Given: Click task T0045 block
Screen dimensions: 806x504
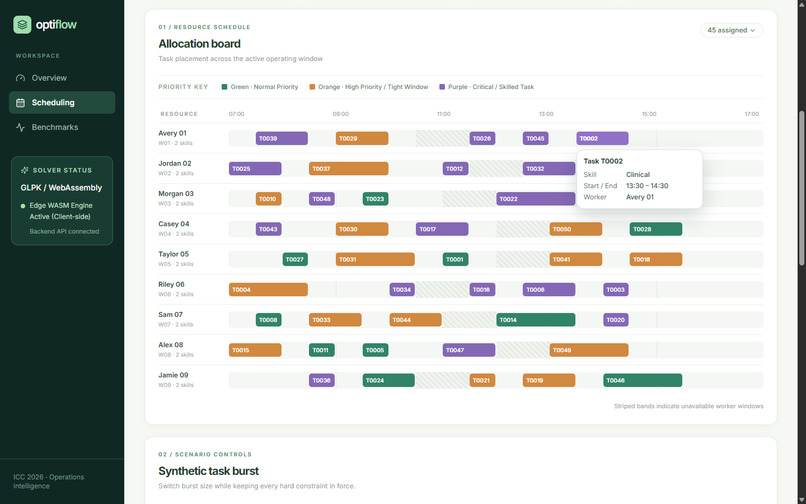Looking at the screenshot, I should [x=536, y=138].
